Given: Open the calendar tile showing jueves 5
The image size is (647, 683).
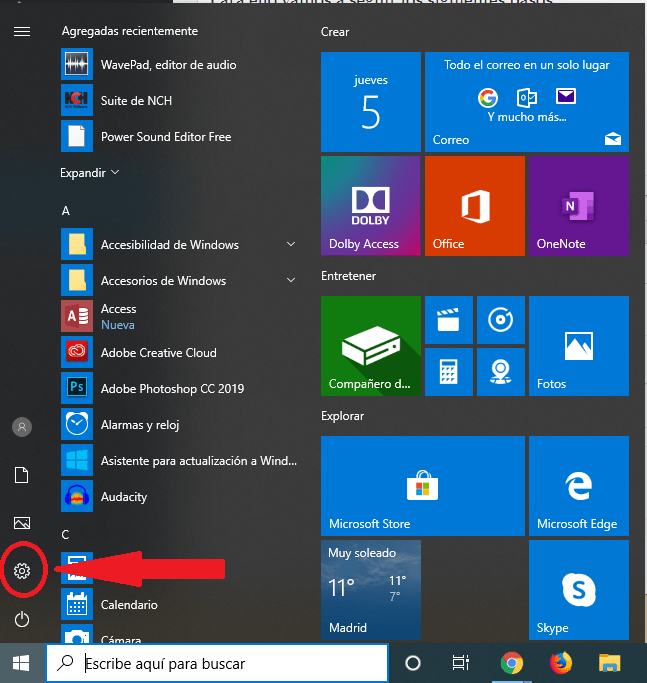Looking at the screenshot, I should 371,102.
